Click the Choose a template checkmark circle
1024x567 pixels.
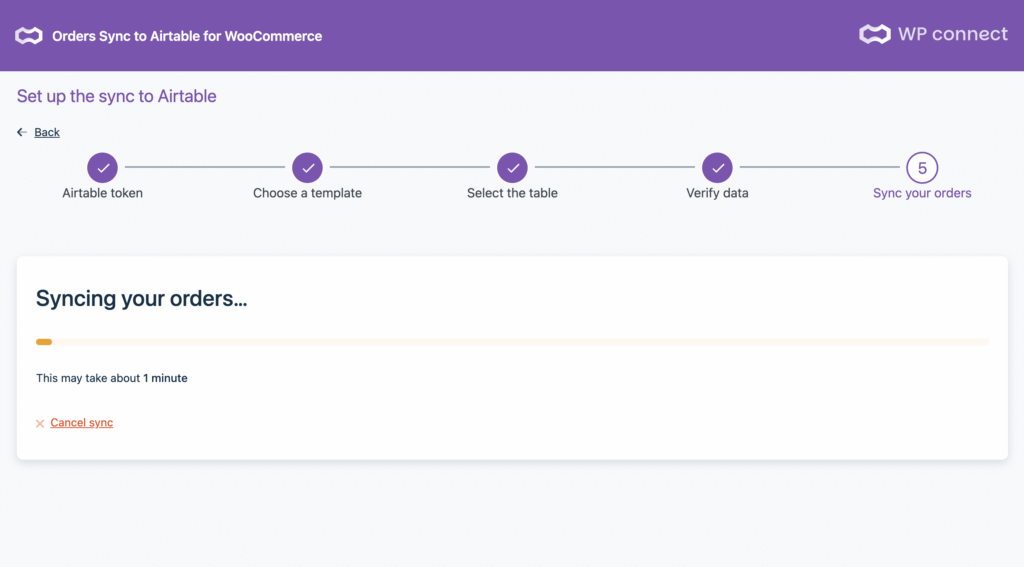[x=307, y=168]
